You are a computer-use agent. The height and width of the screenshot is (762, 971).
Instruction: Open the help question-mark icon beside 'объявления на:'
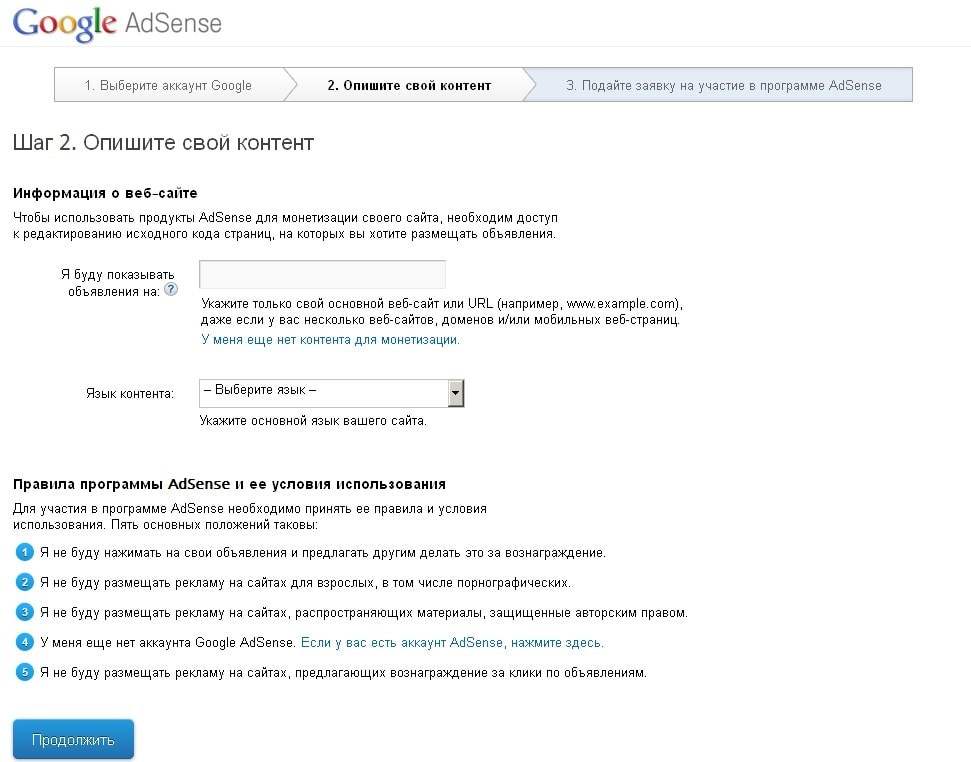(170, 290)
